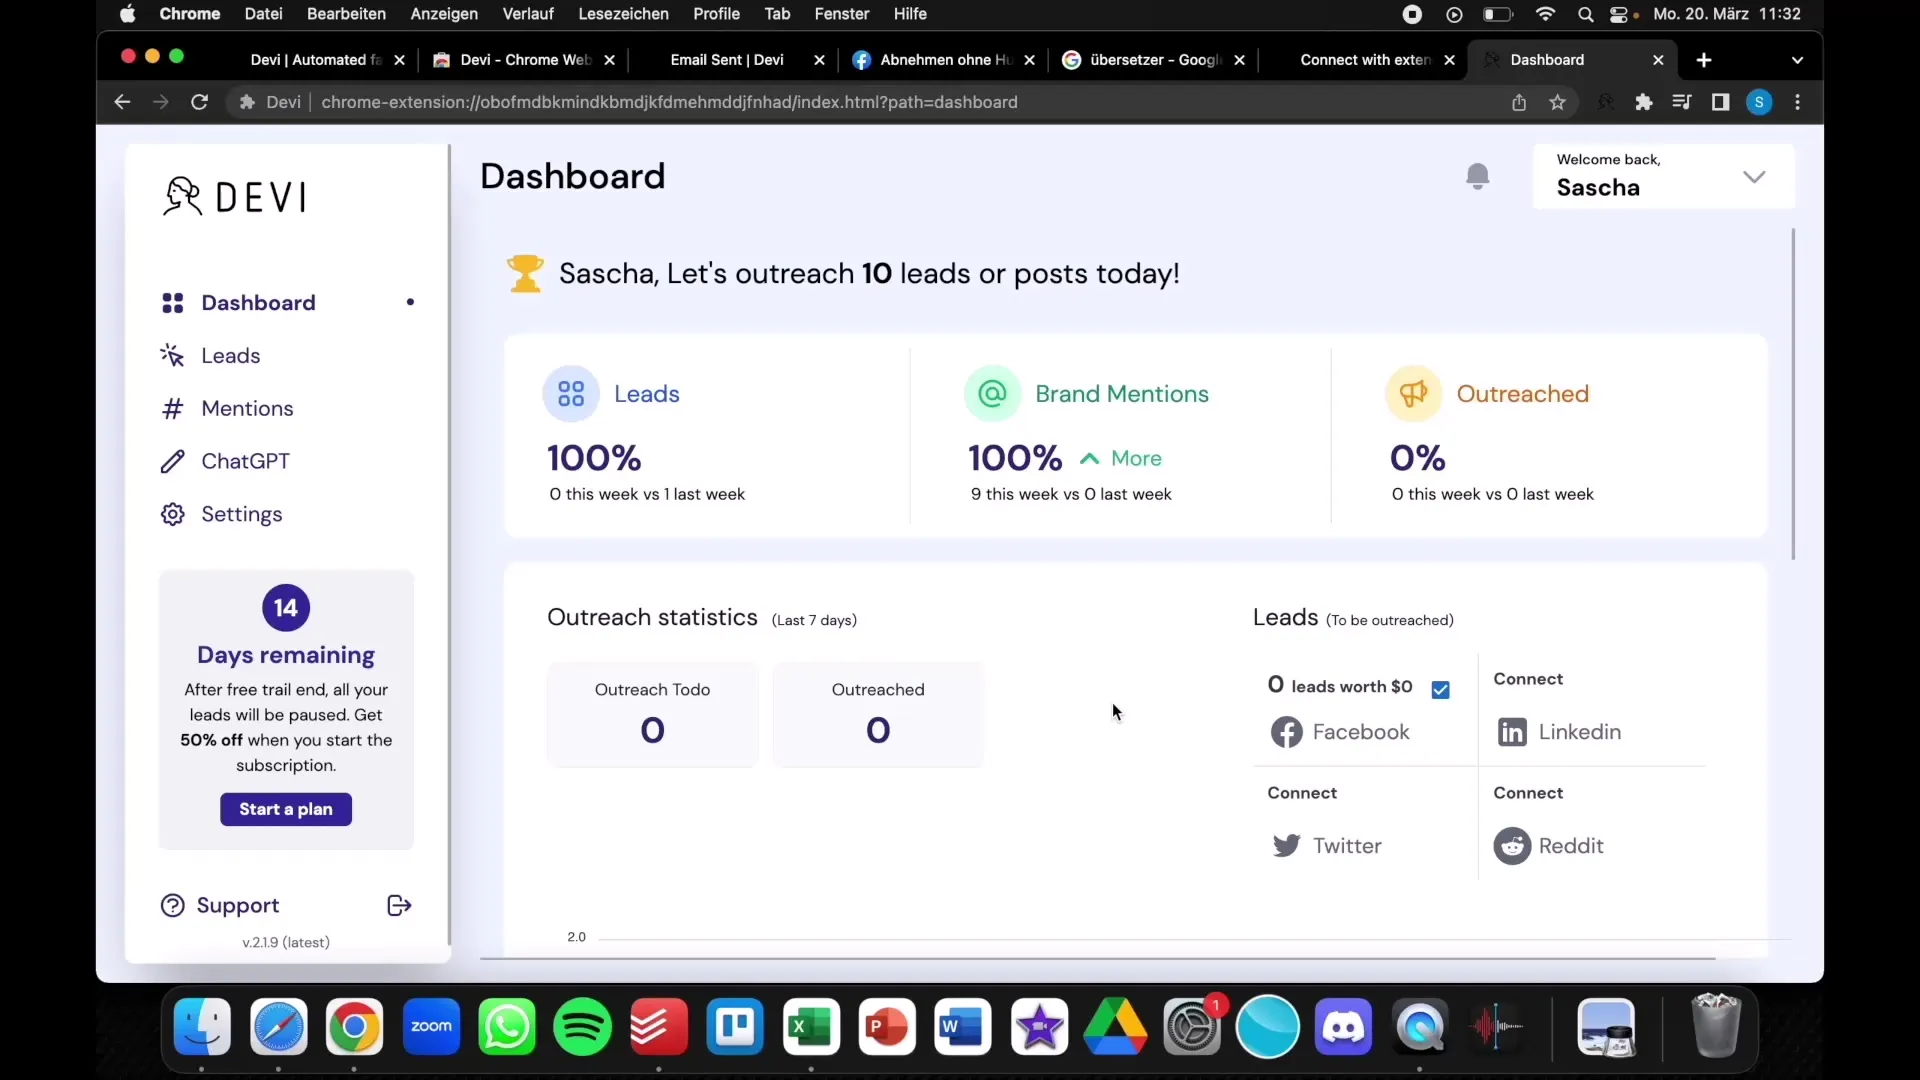
Task: Click the Leads stats card
Action: [712, 435]
